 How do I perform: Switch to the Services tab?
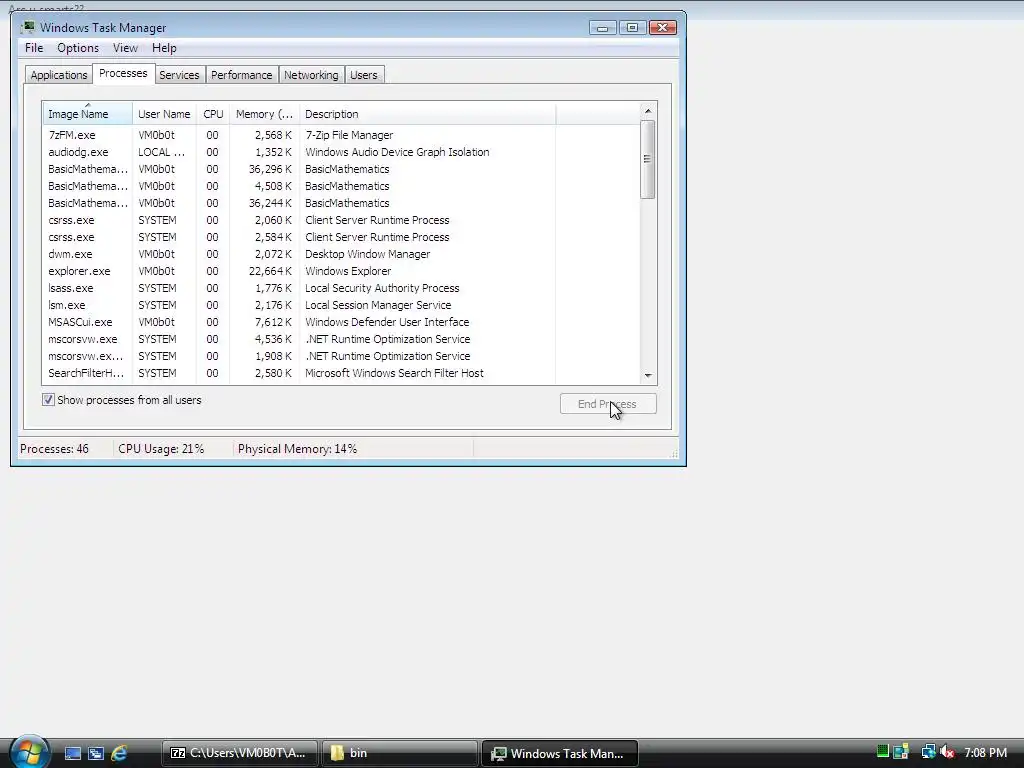(x=179, y=75)
